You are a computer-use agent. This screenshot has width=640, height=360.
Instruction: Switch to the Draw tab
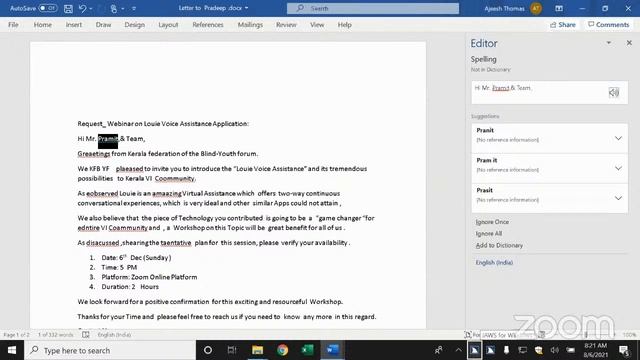tap(103, 25)
